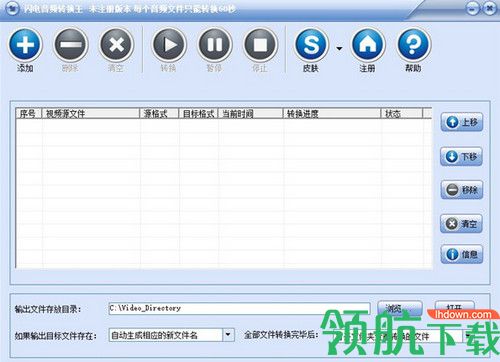Click the 信息 info button
Image resolution: width=500 pixels, height=362 pixels.
coord(462,254)
